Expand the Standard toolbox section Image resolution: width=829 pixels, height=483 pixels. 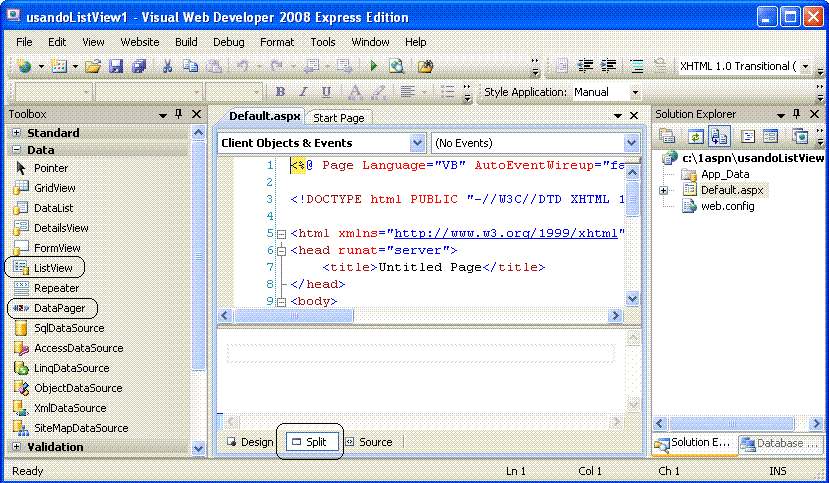pyautogui.click(x=16, y=133)
